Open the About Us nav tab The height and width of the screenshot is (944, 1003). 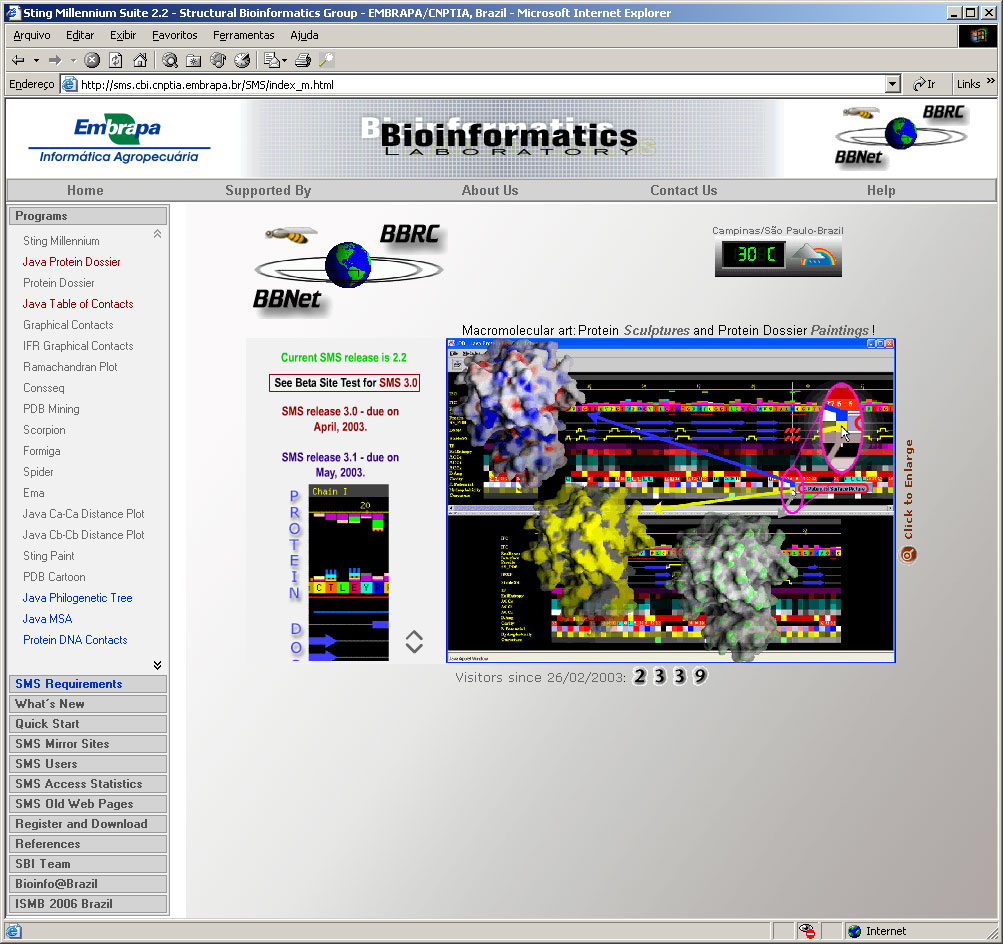490,191
